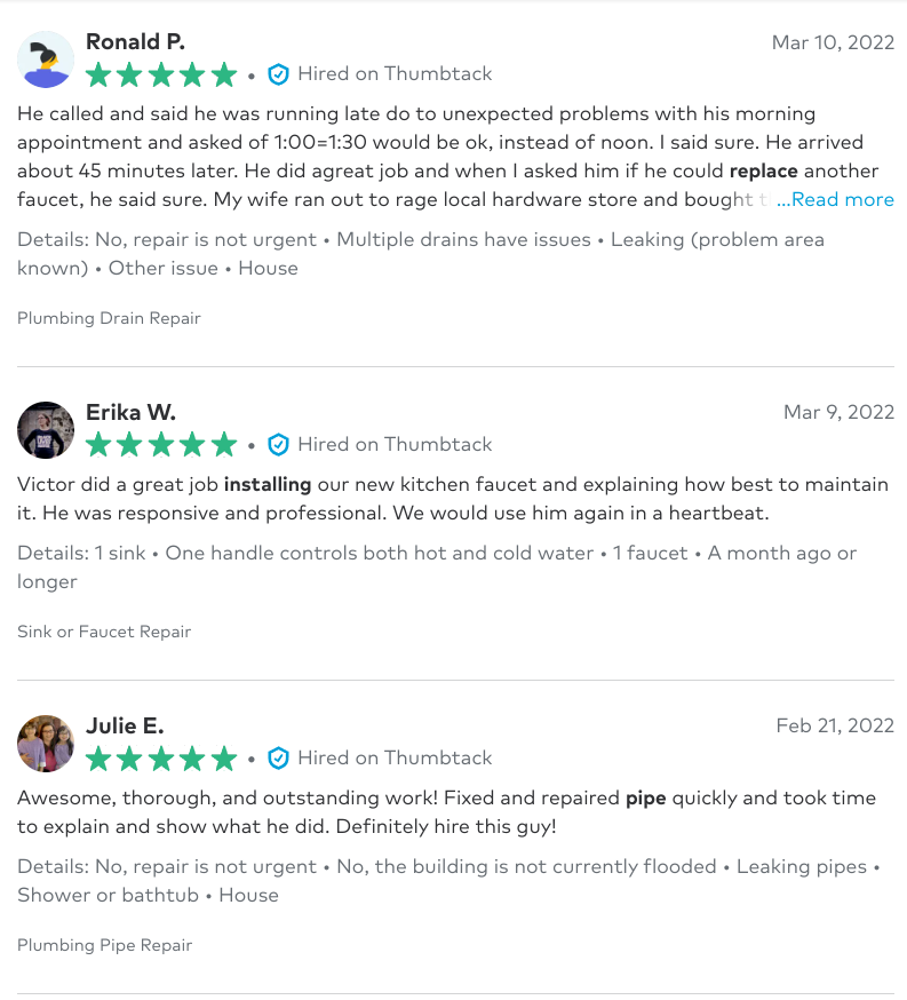Click the Julie E. reviewer name

click(125, 726)
